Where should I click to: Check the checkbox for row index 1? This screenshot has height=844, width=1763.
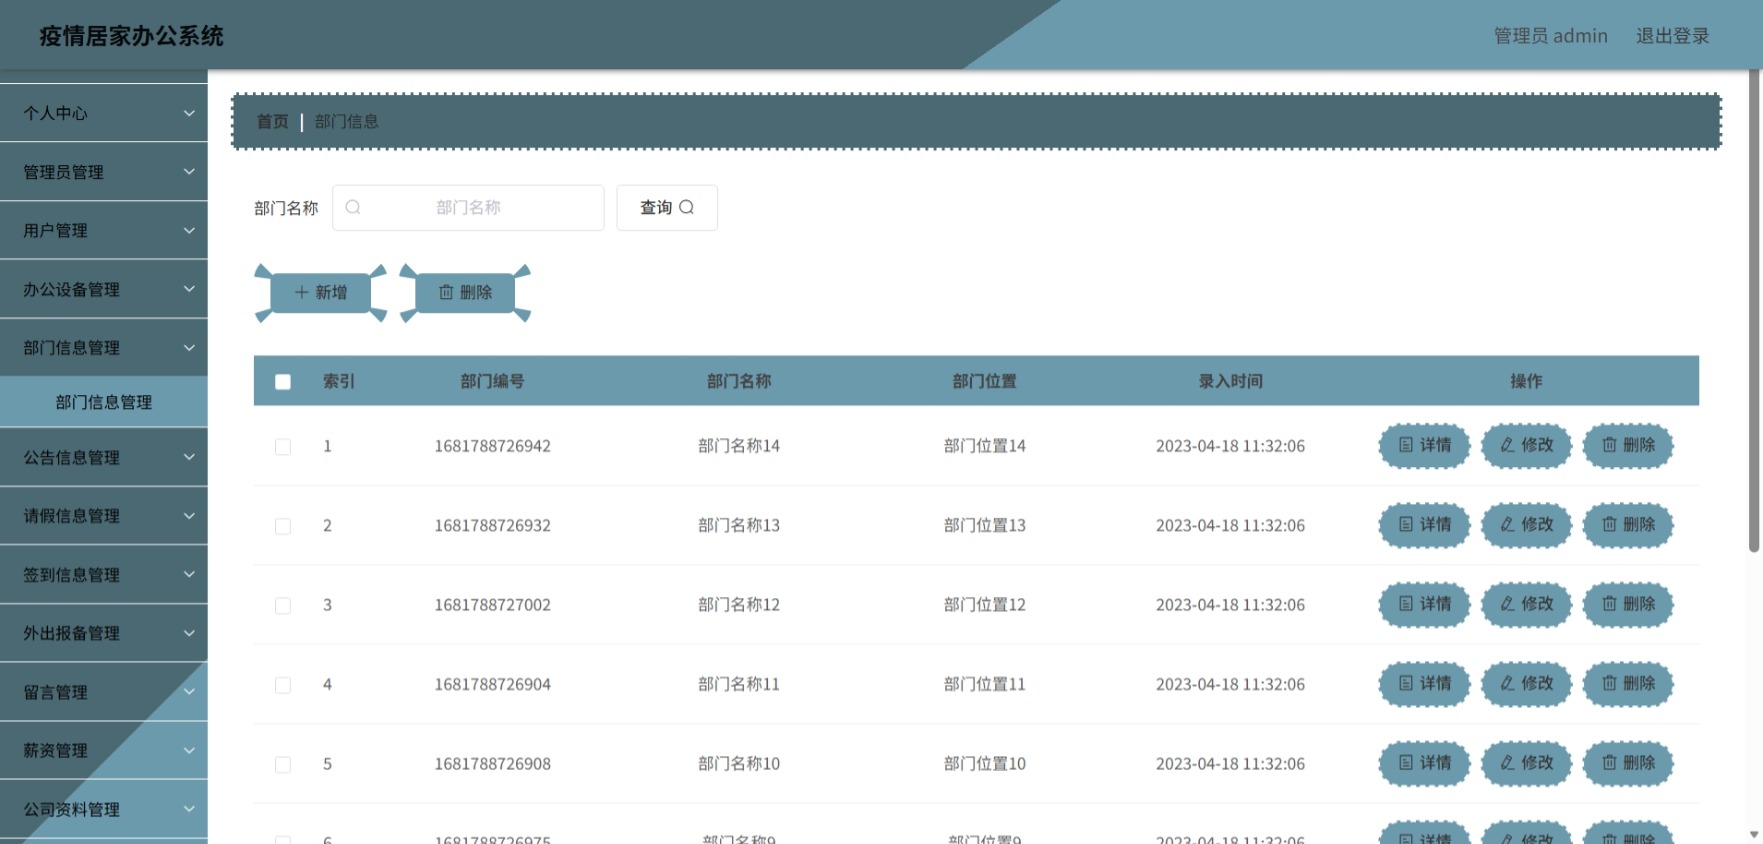tap(283, 447)
